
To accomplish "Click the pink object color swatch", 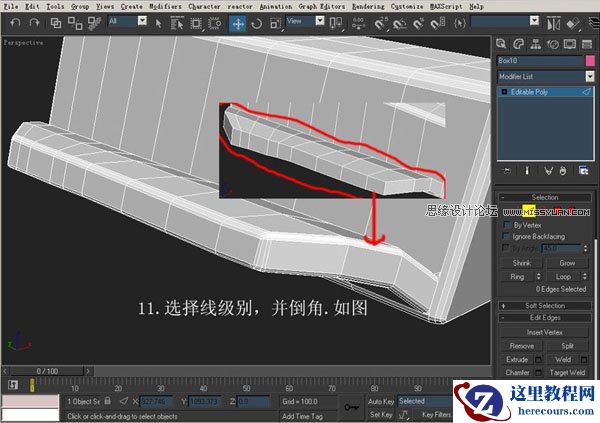I will pos(590,60).
